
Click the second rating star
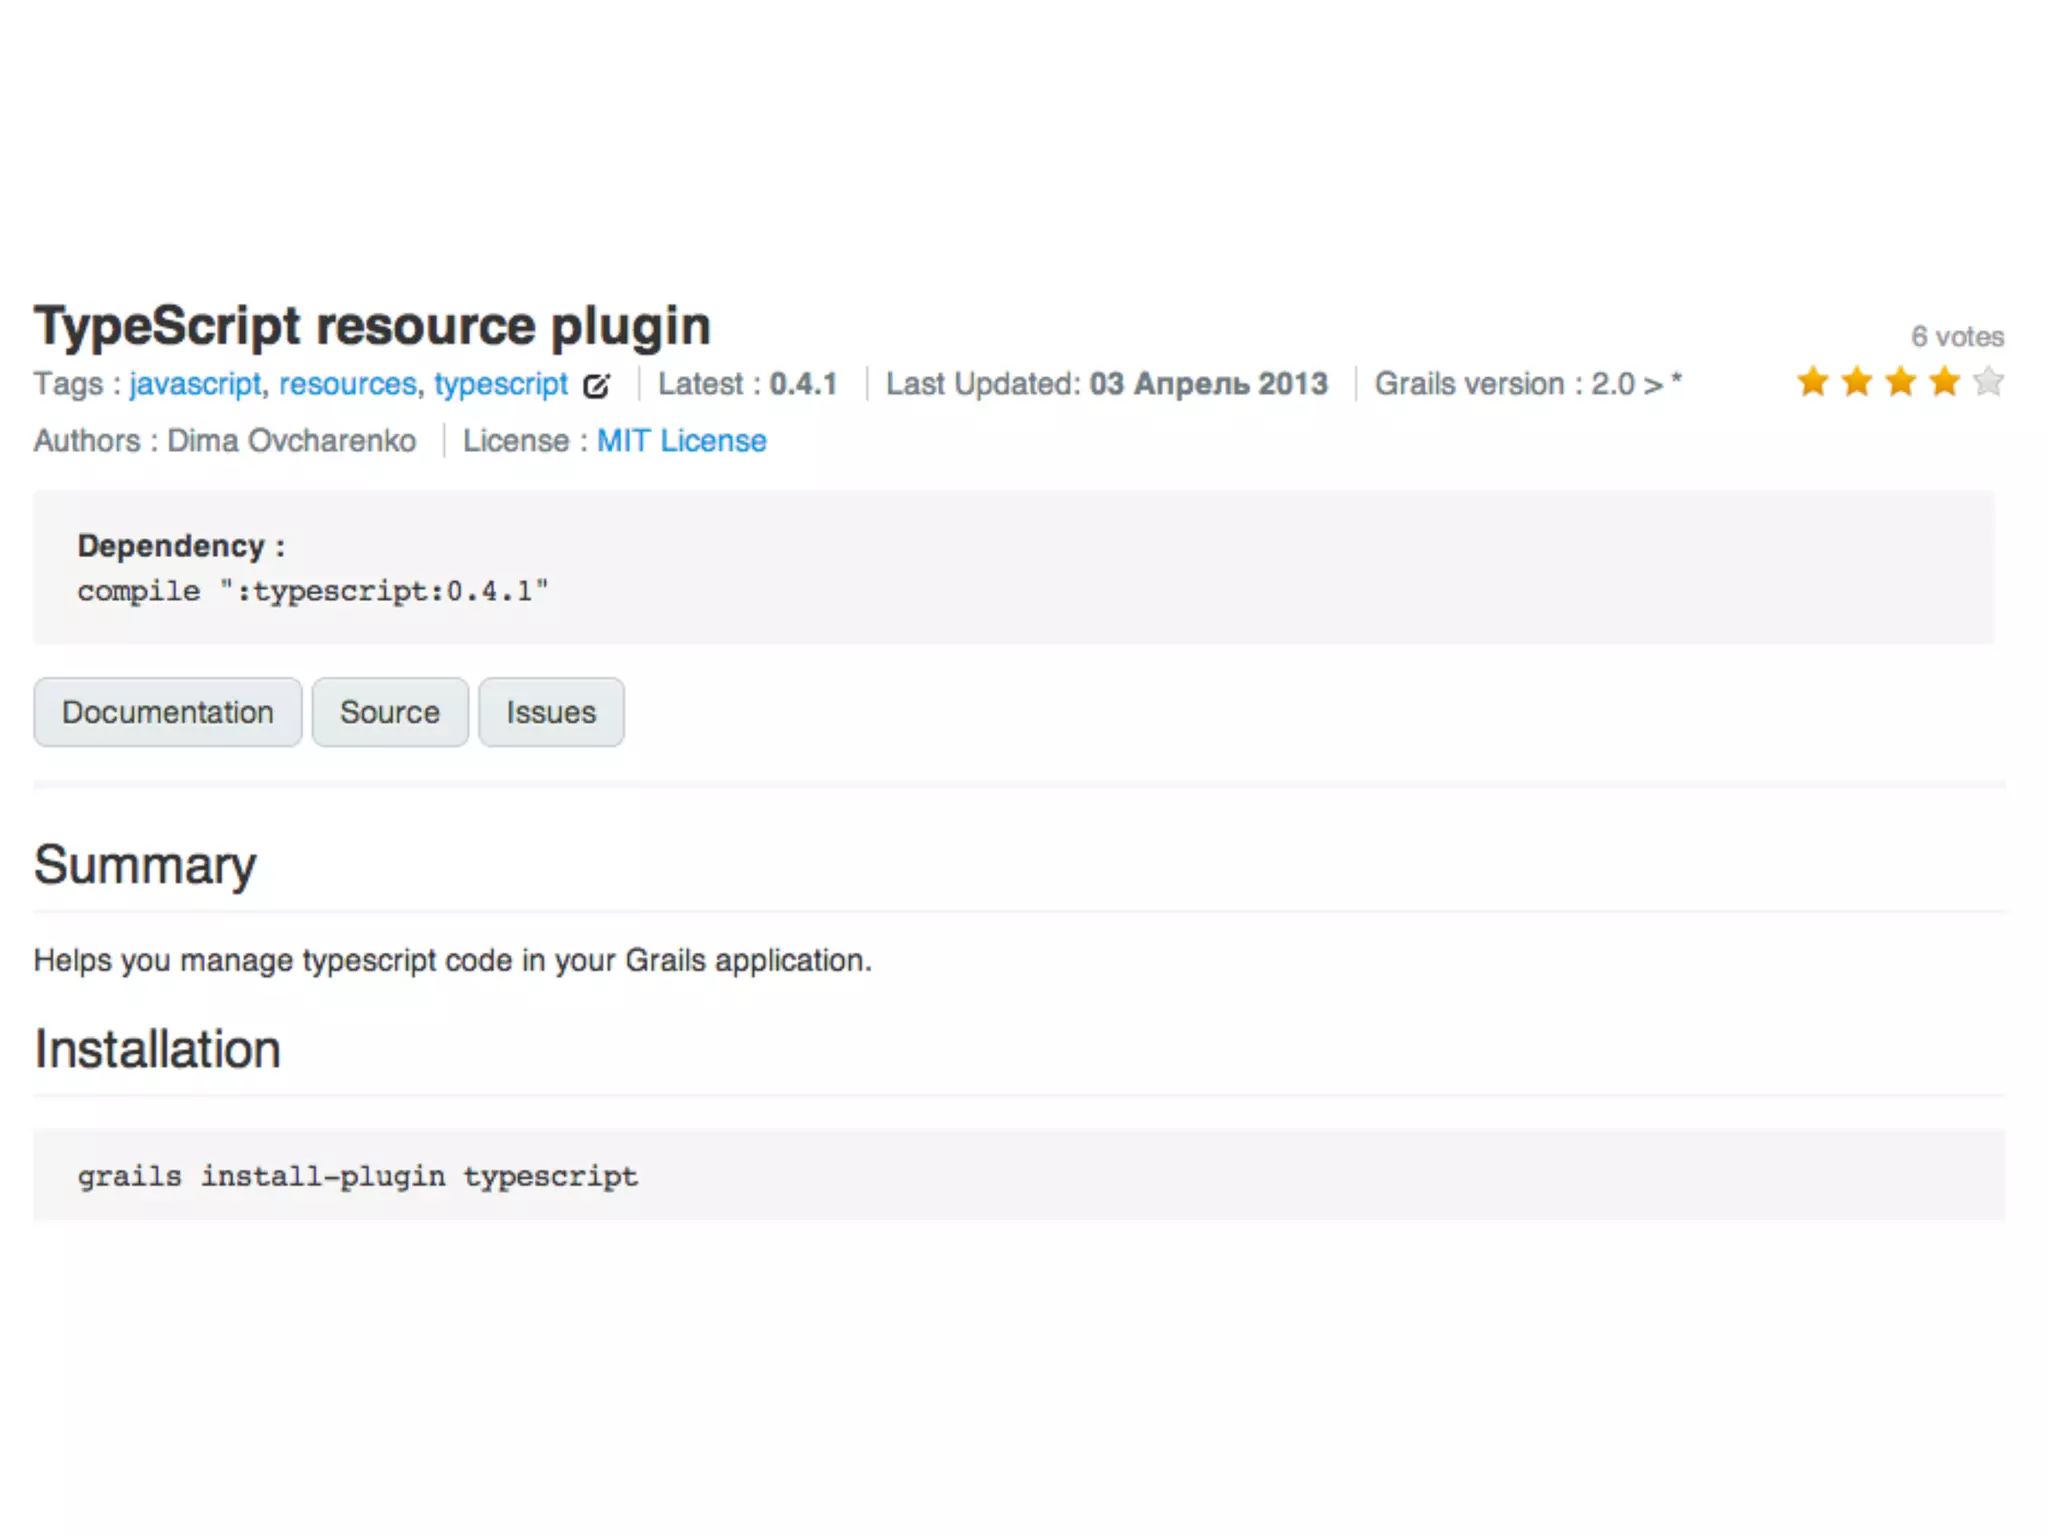pyautogui.click(x=1856, y=382)
